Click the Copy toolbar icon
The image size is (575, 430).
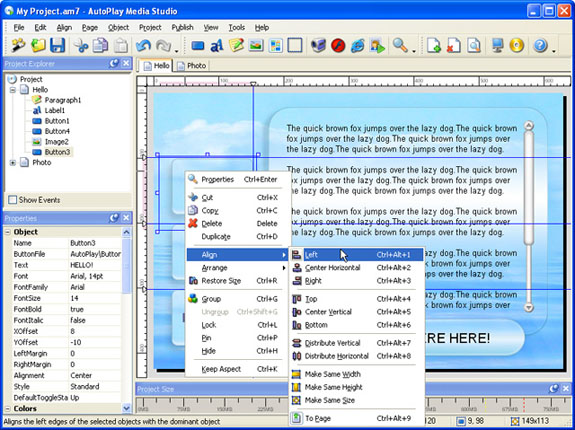pyautogui.click(x=100, y=45)
